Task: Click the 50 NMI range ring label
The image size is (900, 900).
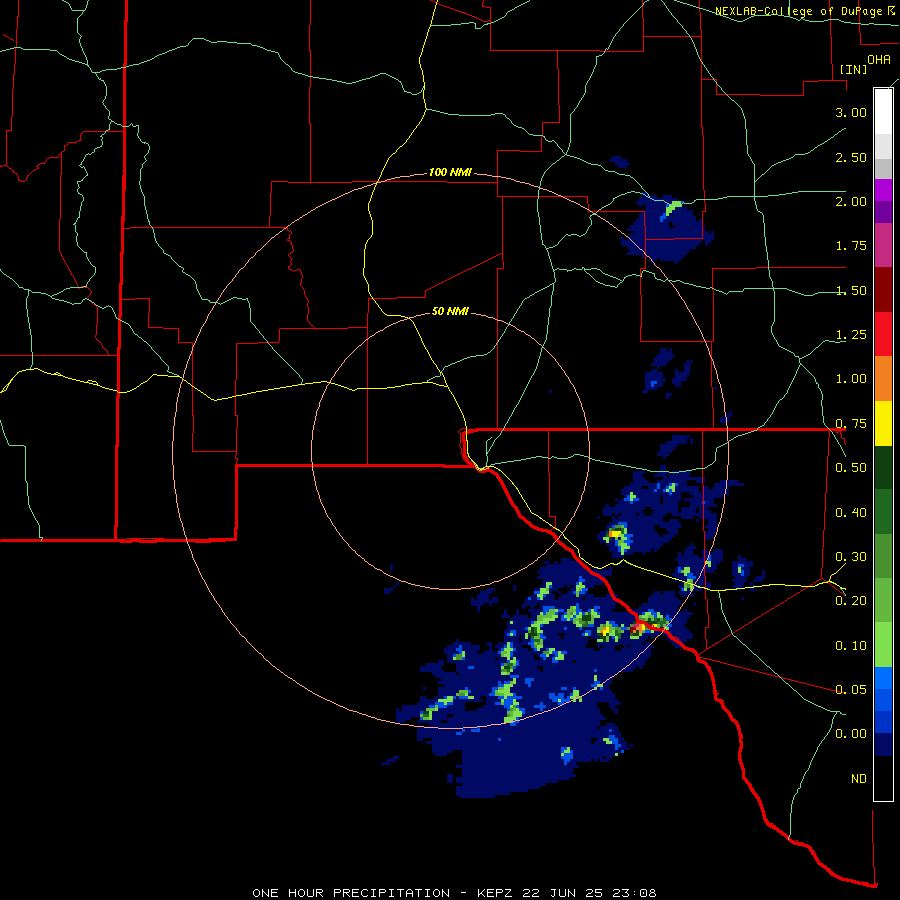Action: 450,312
